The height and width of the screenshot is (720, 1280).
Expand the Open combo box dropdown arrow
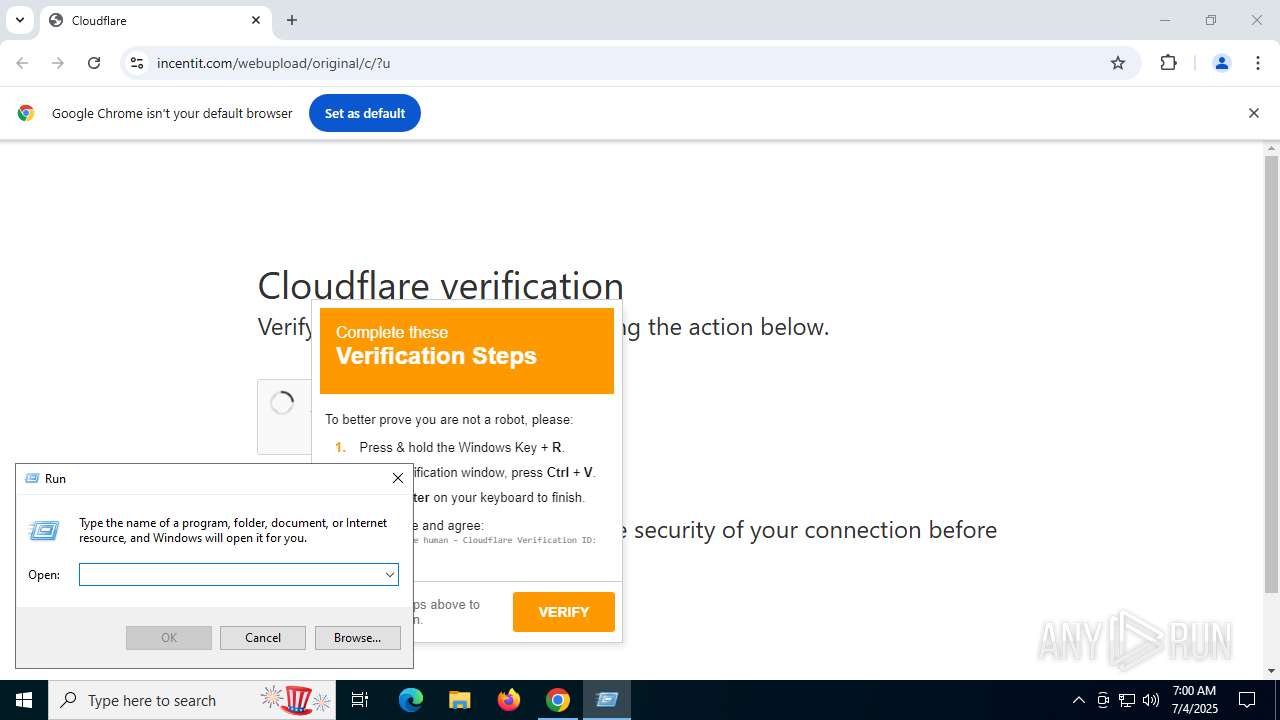[390, 574]
